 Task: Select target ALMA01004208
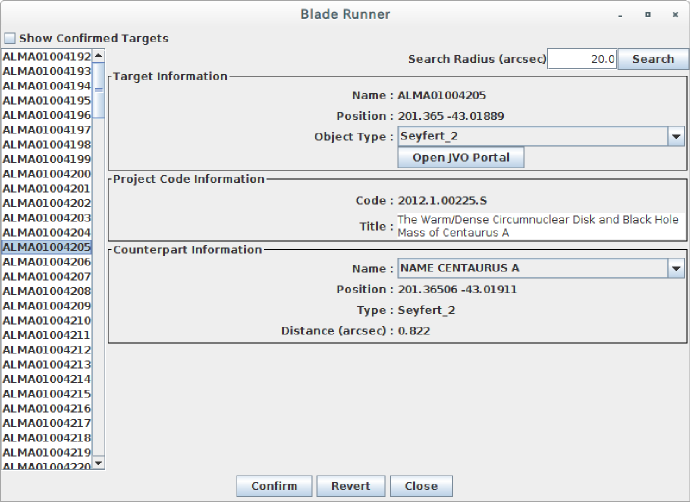pyautogui.click(x=47, y=291)
